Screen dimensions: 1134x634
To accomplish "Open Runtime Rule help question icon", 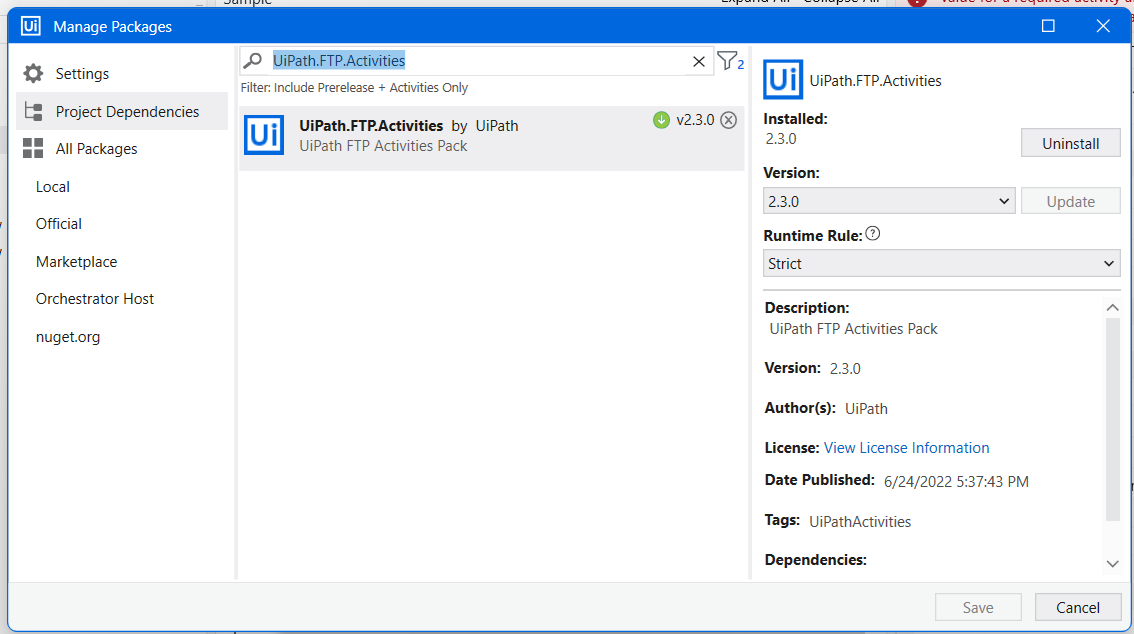I will coord(873,234).
